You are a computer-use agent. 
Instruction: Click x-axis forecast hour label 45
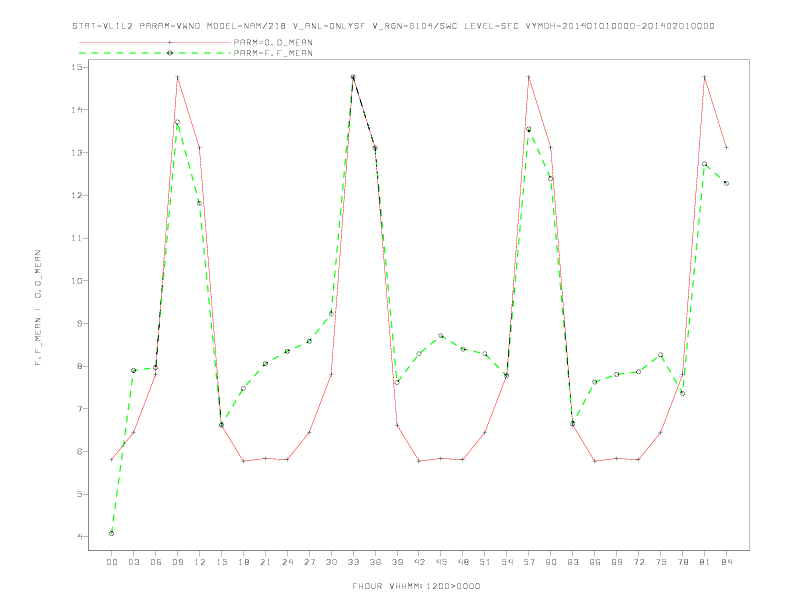click(x=441, y=562)
